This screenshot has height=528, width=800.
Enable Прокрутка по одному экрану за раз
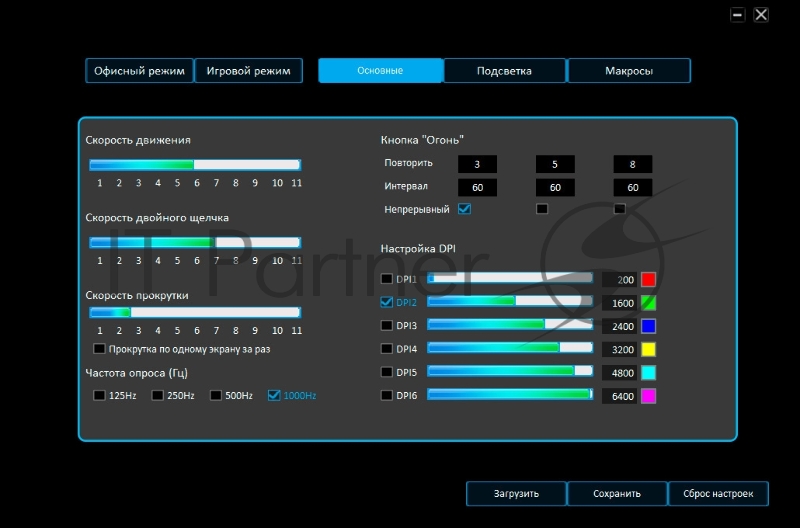(99, 349)
